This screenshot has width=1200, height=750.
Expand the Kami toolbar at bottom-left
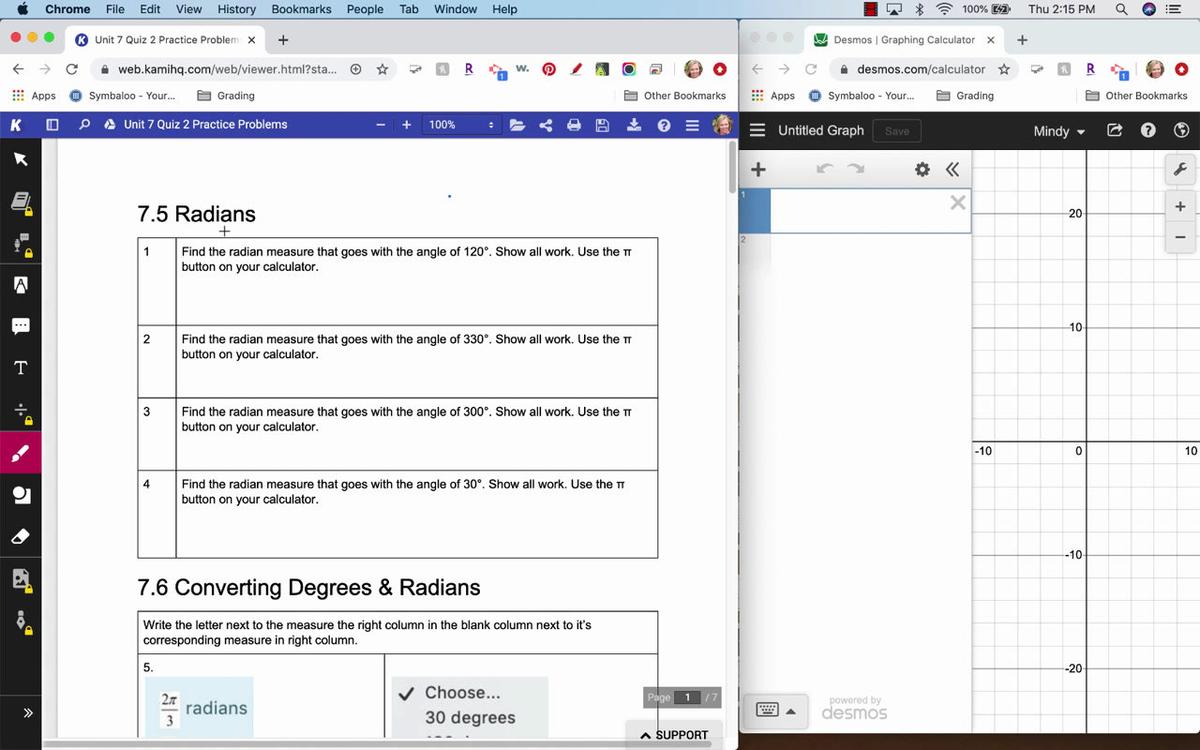[x=28, y=713]
